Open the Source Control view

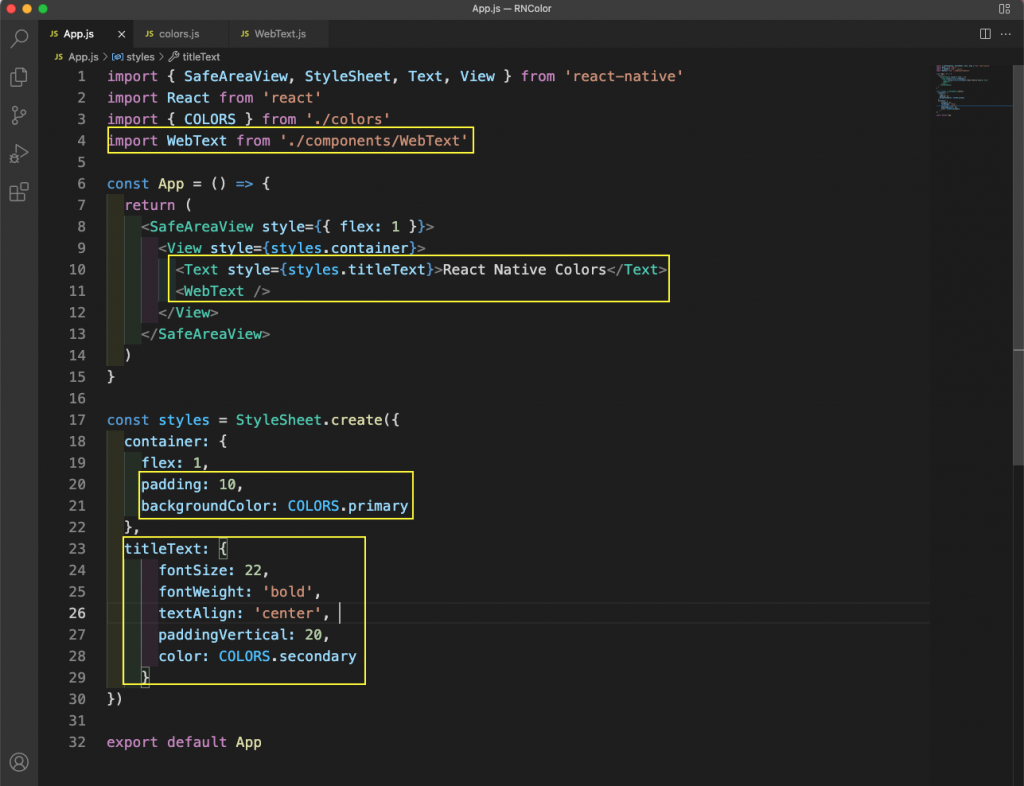point(20,116)
